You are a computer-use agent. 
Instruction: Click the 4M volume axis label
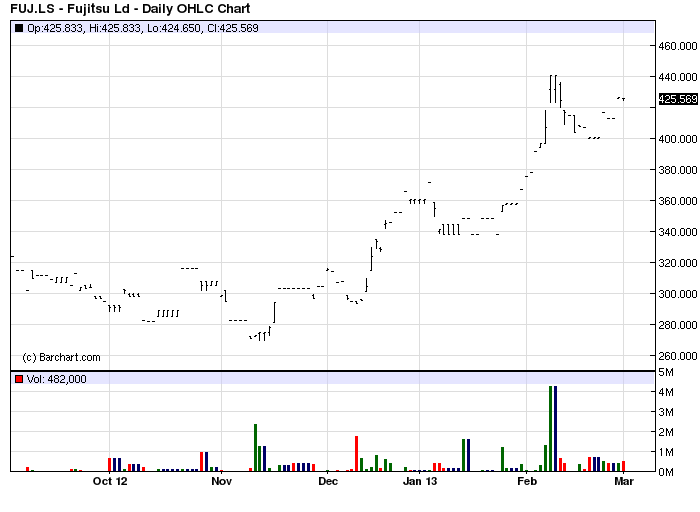point(666,392)
